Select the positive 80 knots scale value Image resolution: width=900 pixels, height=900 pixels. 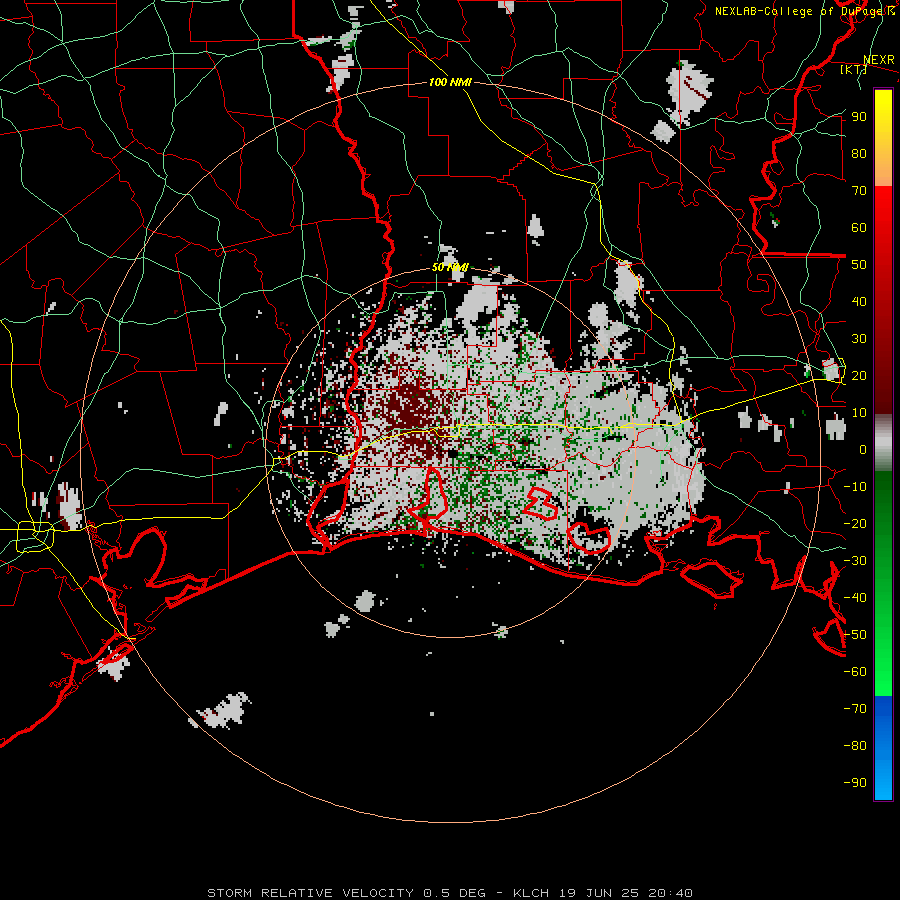point(859,153)
